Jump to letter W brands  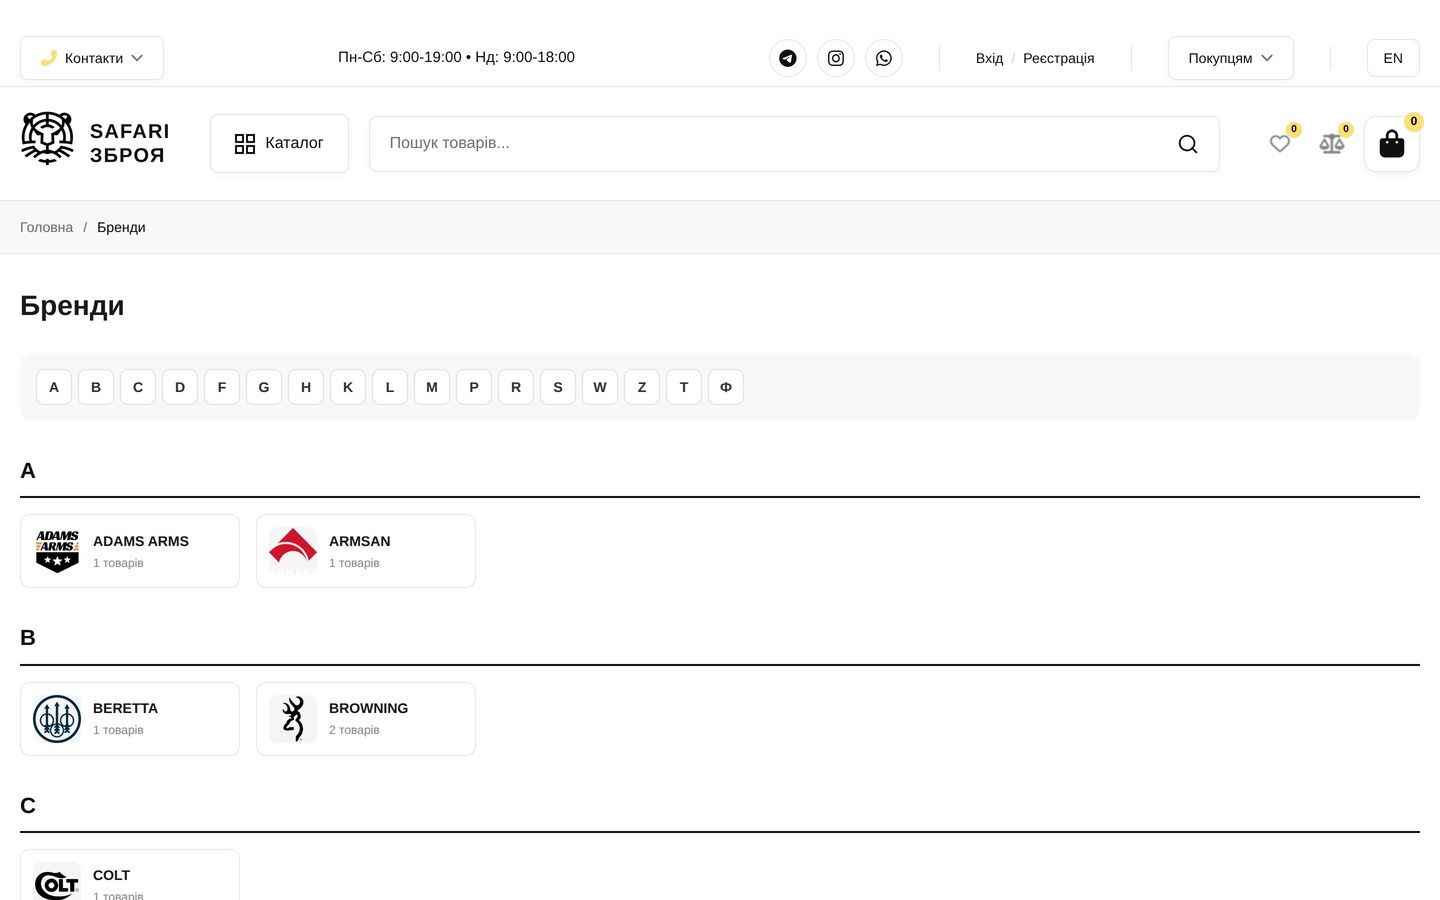tap(600, 387)
